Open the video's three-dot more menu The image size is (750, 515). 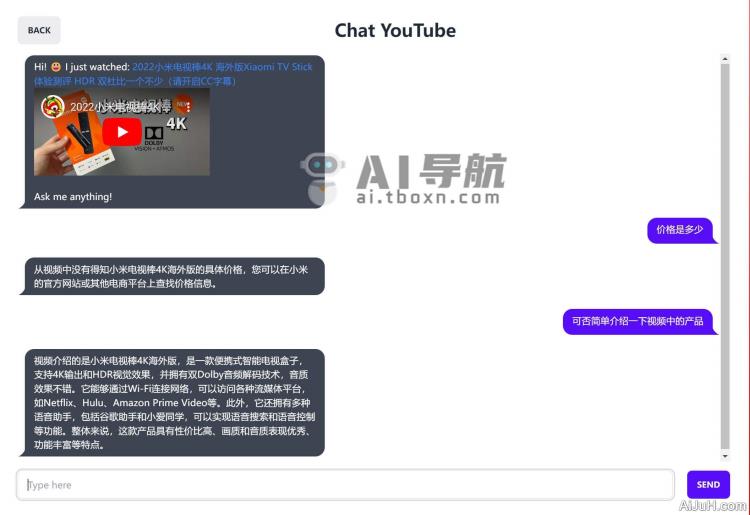(188, 106)
